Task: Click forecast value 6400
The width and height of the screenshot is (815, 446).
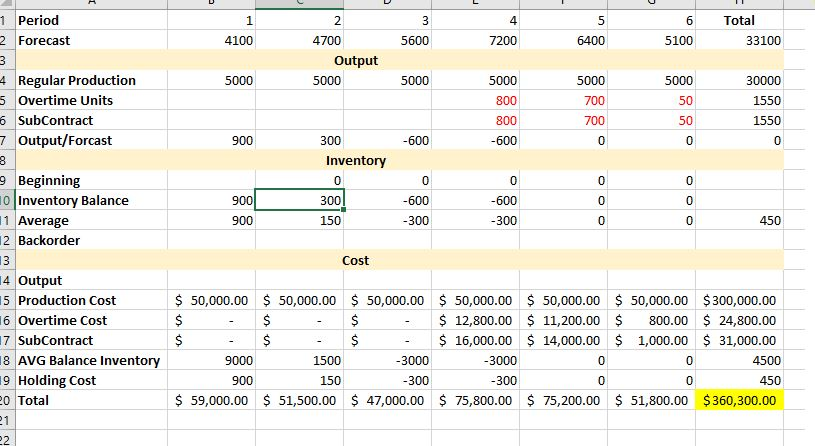Action: click(x=563, y=41)
